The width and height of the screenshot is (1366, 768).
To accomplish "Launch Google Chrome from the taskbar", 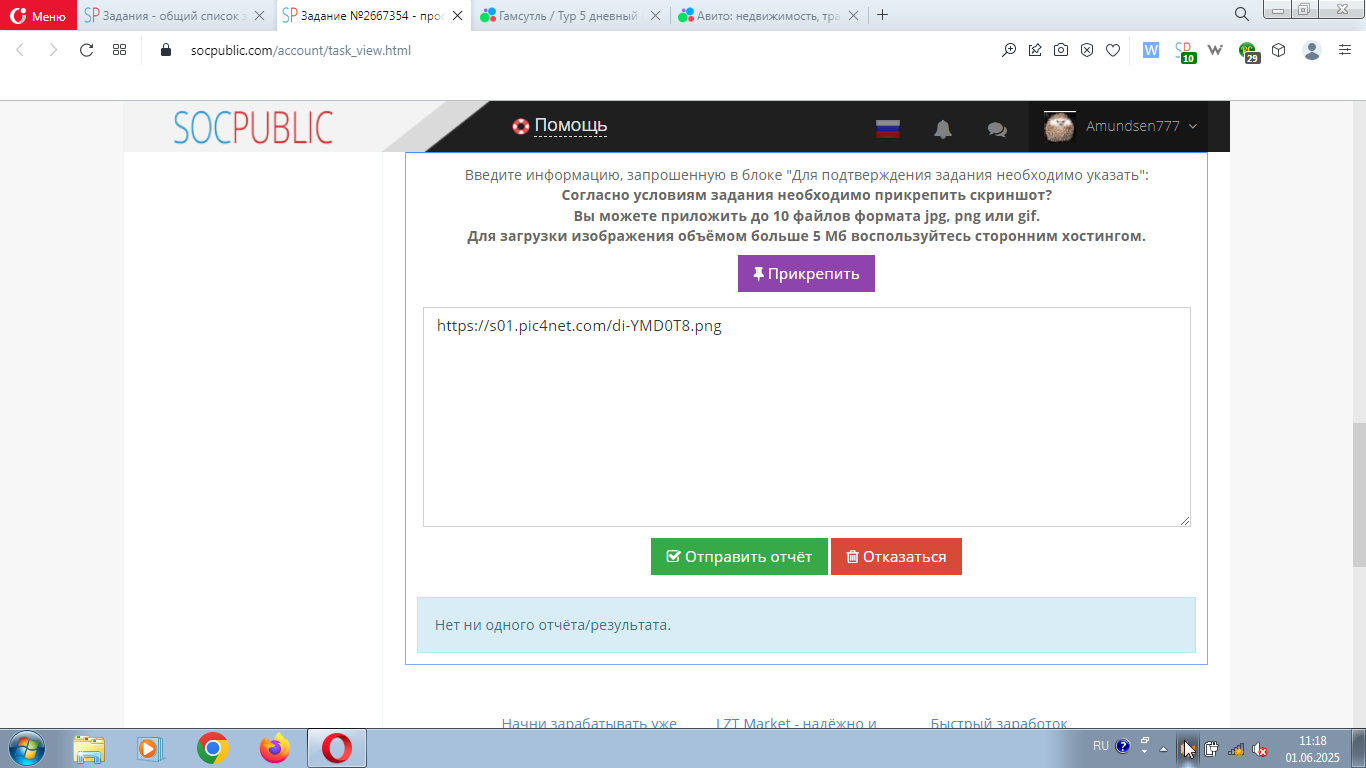I will coord(212,748).
